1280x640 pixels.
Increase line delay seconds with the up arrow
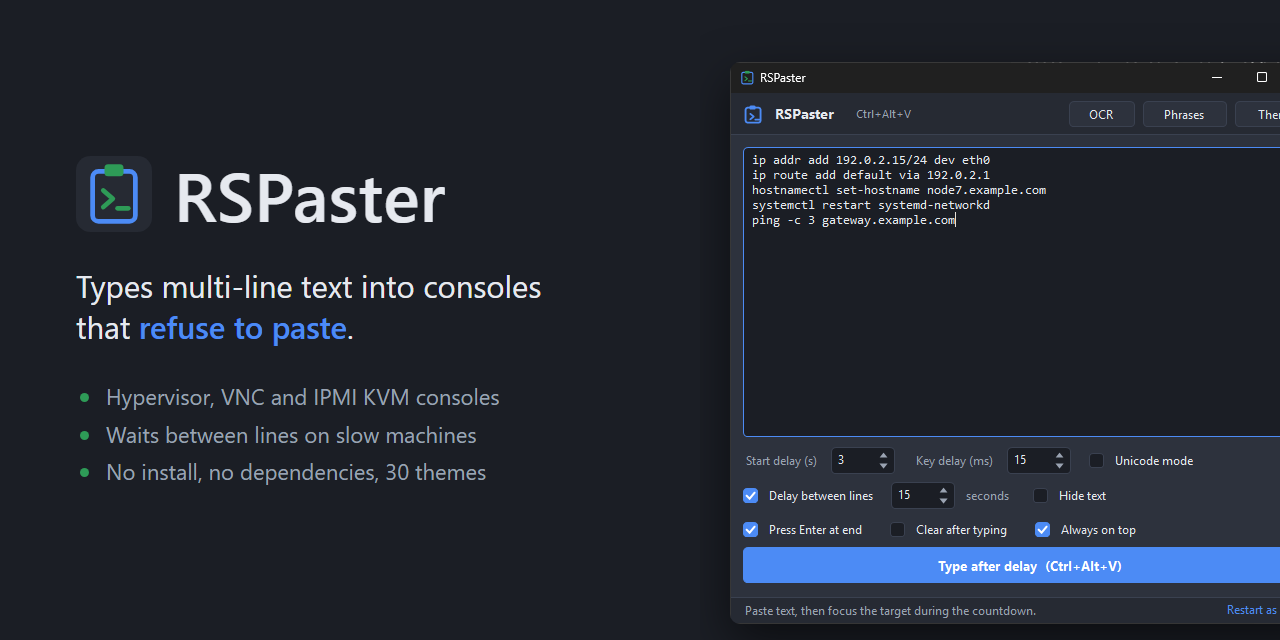944,490
